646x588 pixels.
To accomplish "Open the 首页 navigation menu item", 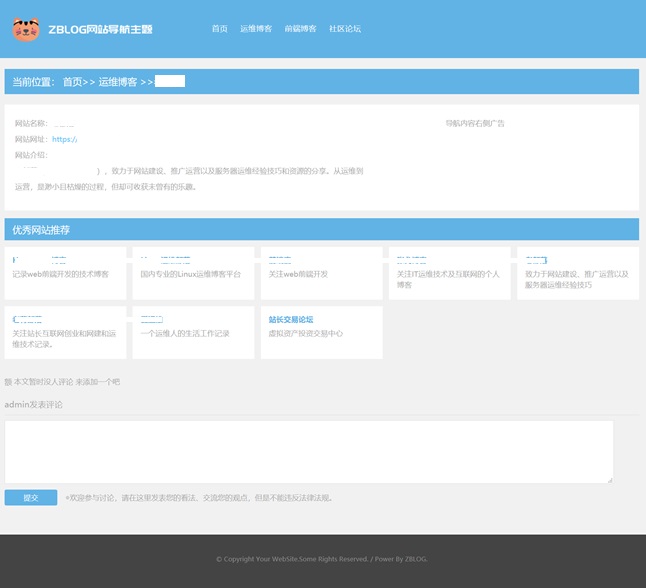I will pos(219,29).
